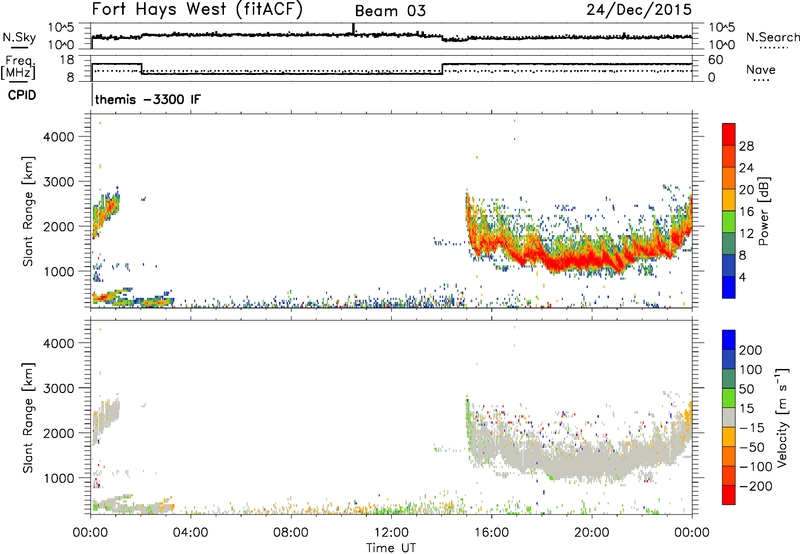Click the 'Beam 03' label

click(390, 11)
